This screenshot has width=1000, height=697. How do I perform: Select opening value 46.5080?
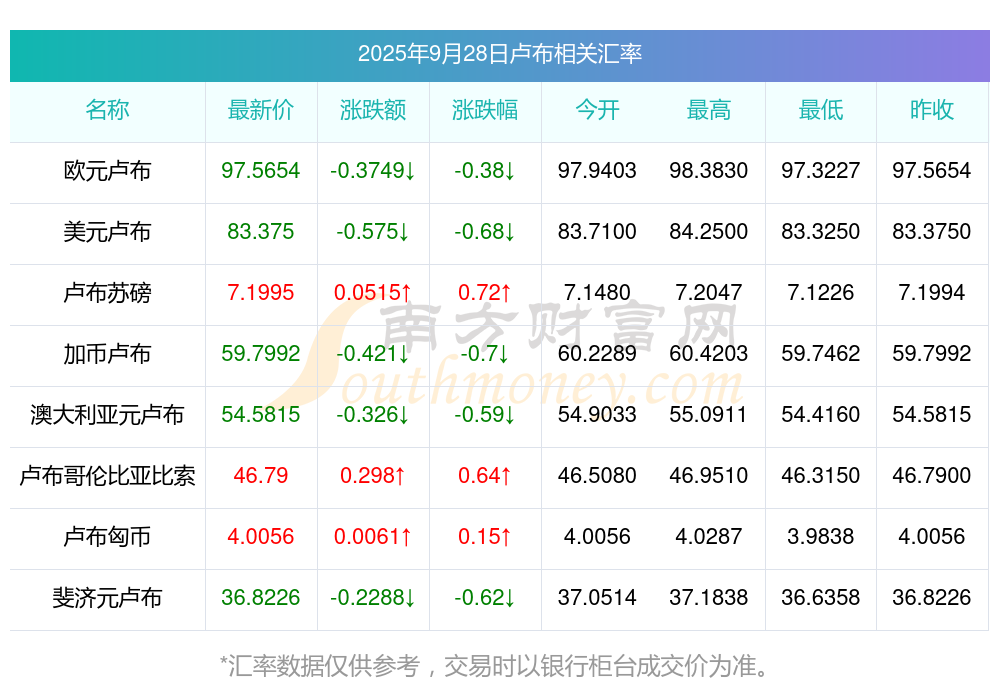[597, 476]
